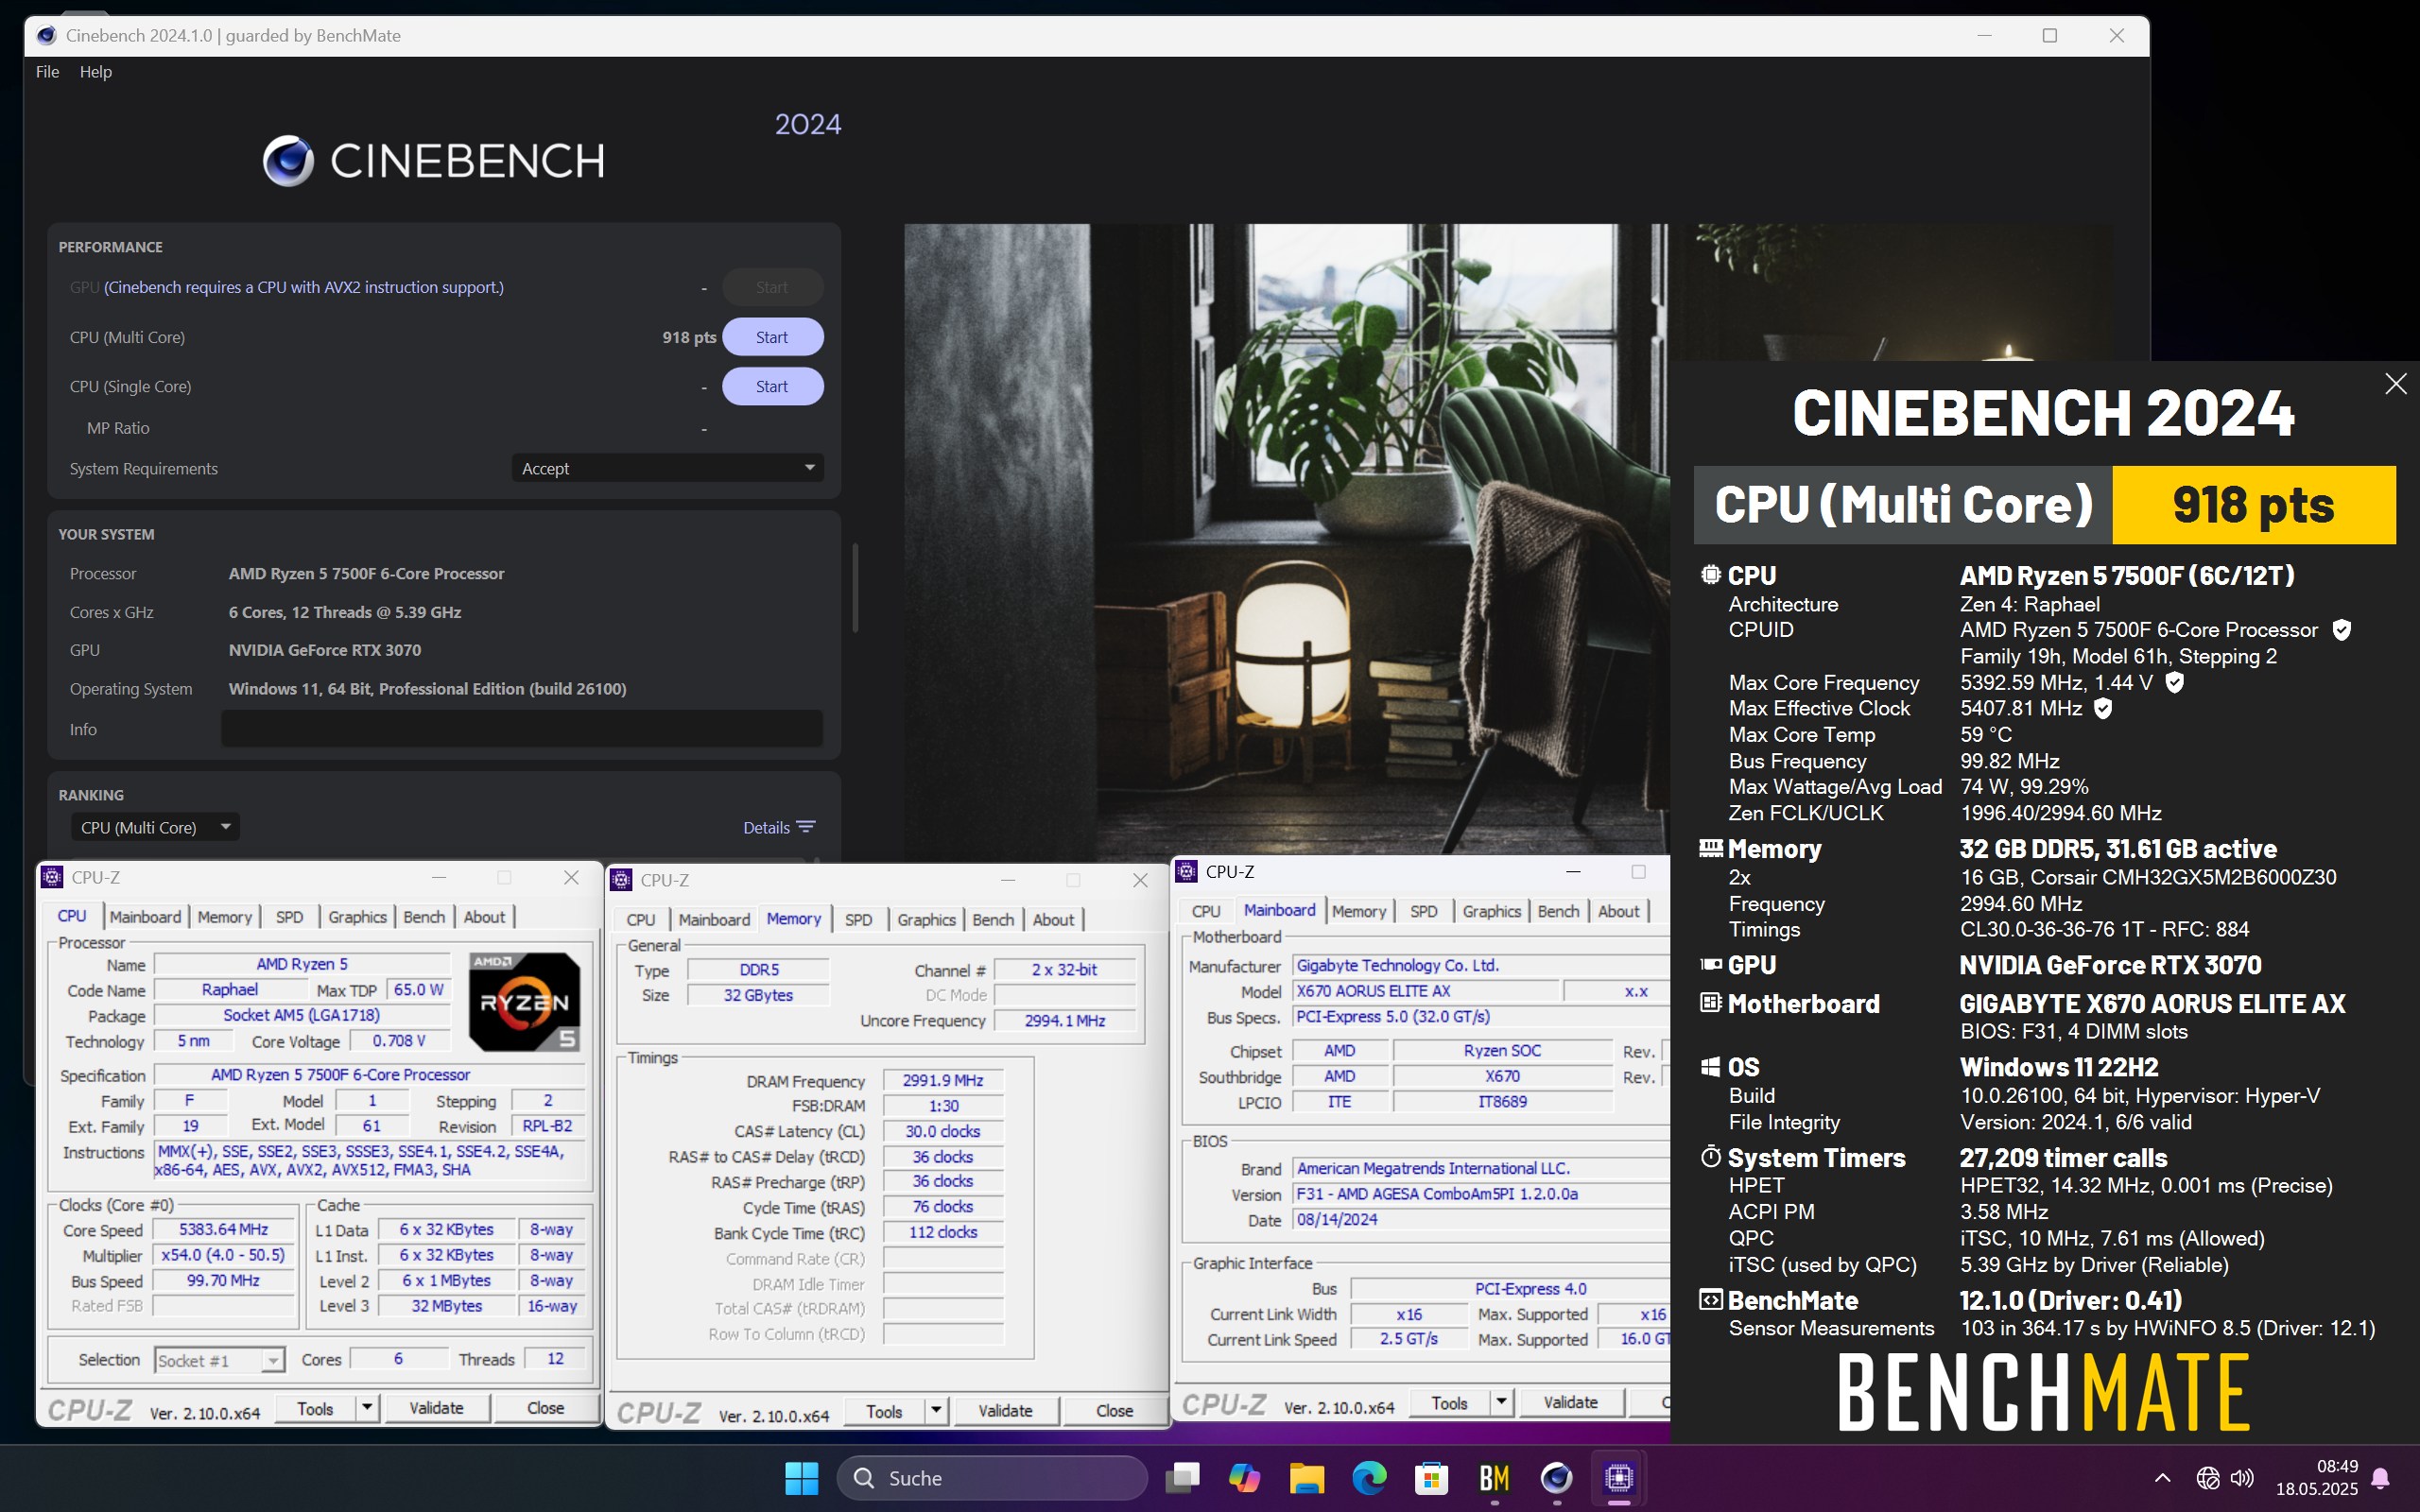This screenshot has width=2420, height=1512.
Task: Open Graphics tab in right CPU-Z
Action: point(1491,911)
